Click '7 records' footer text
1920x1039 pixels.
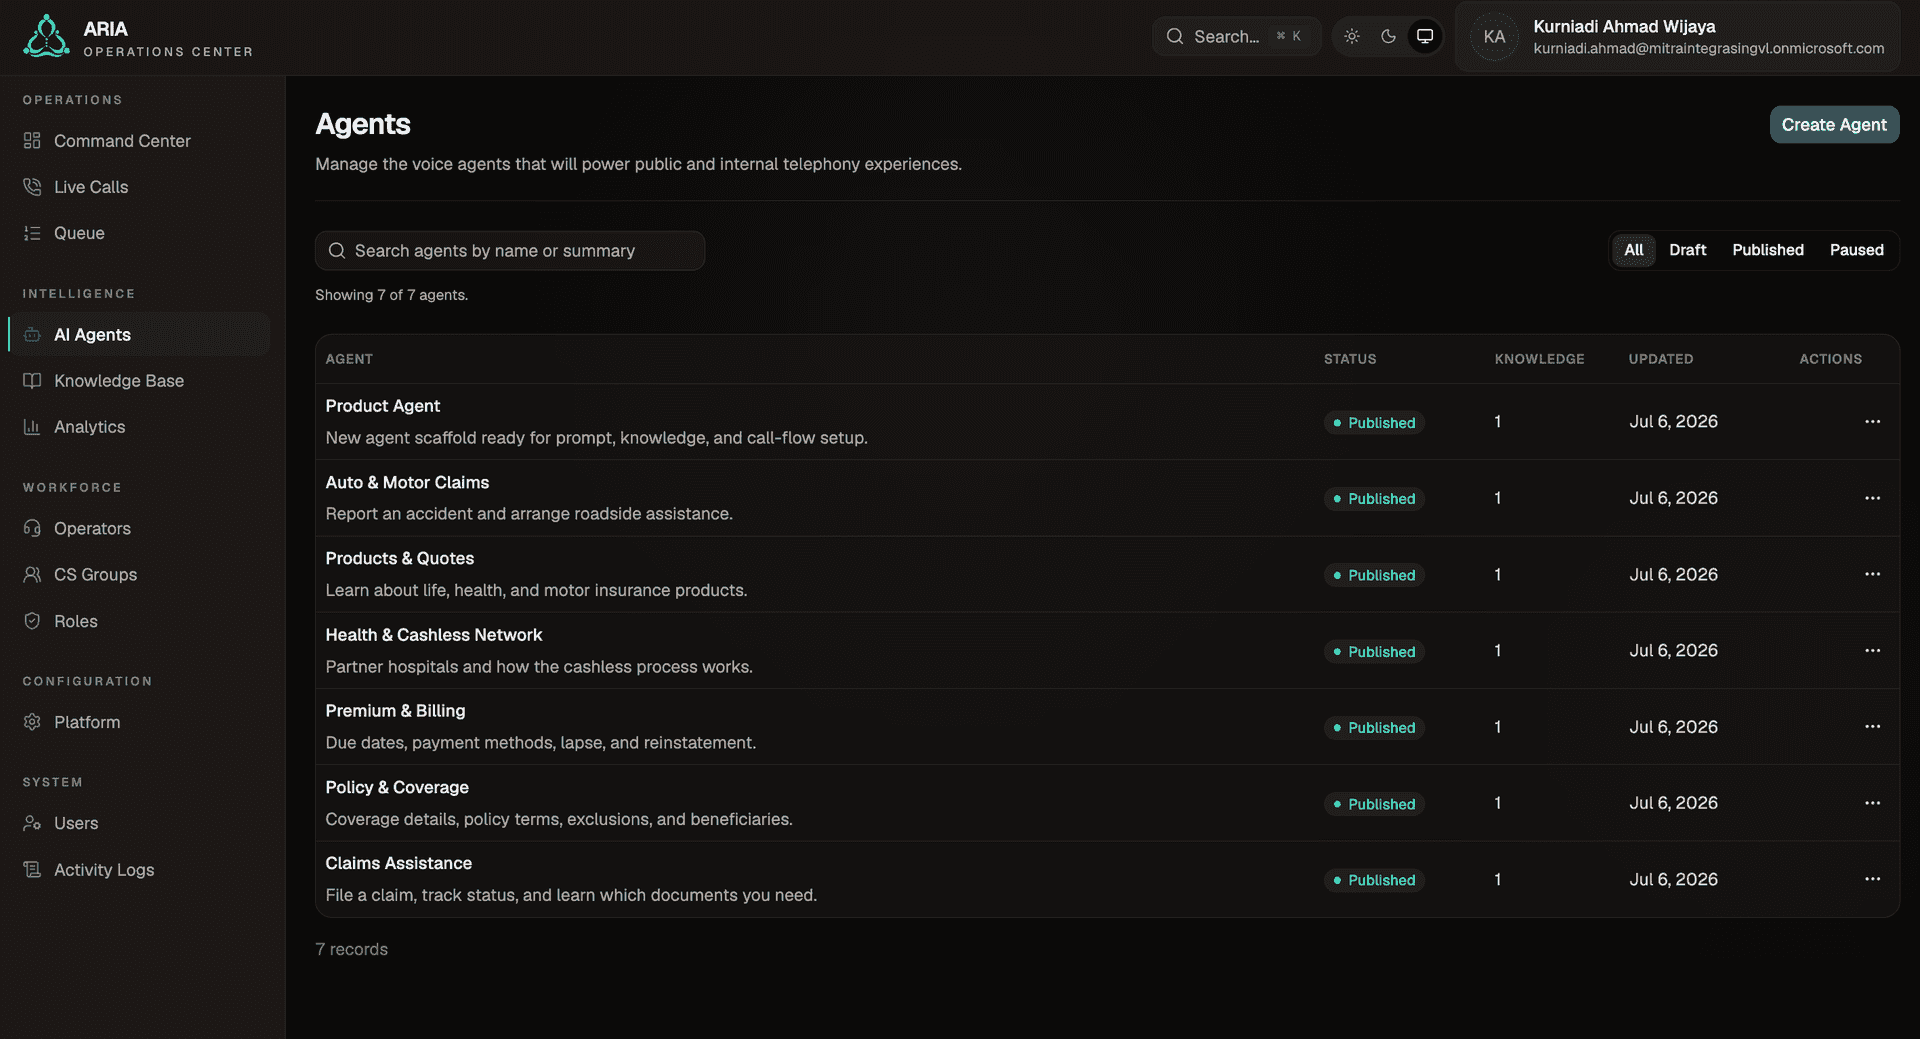point(351,949)
